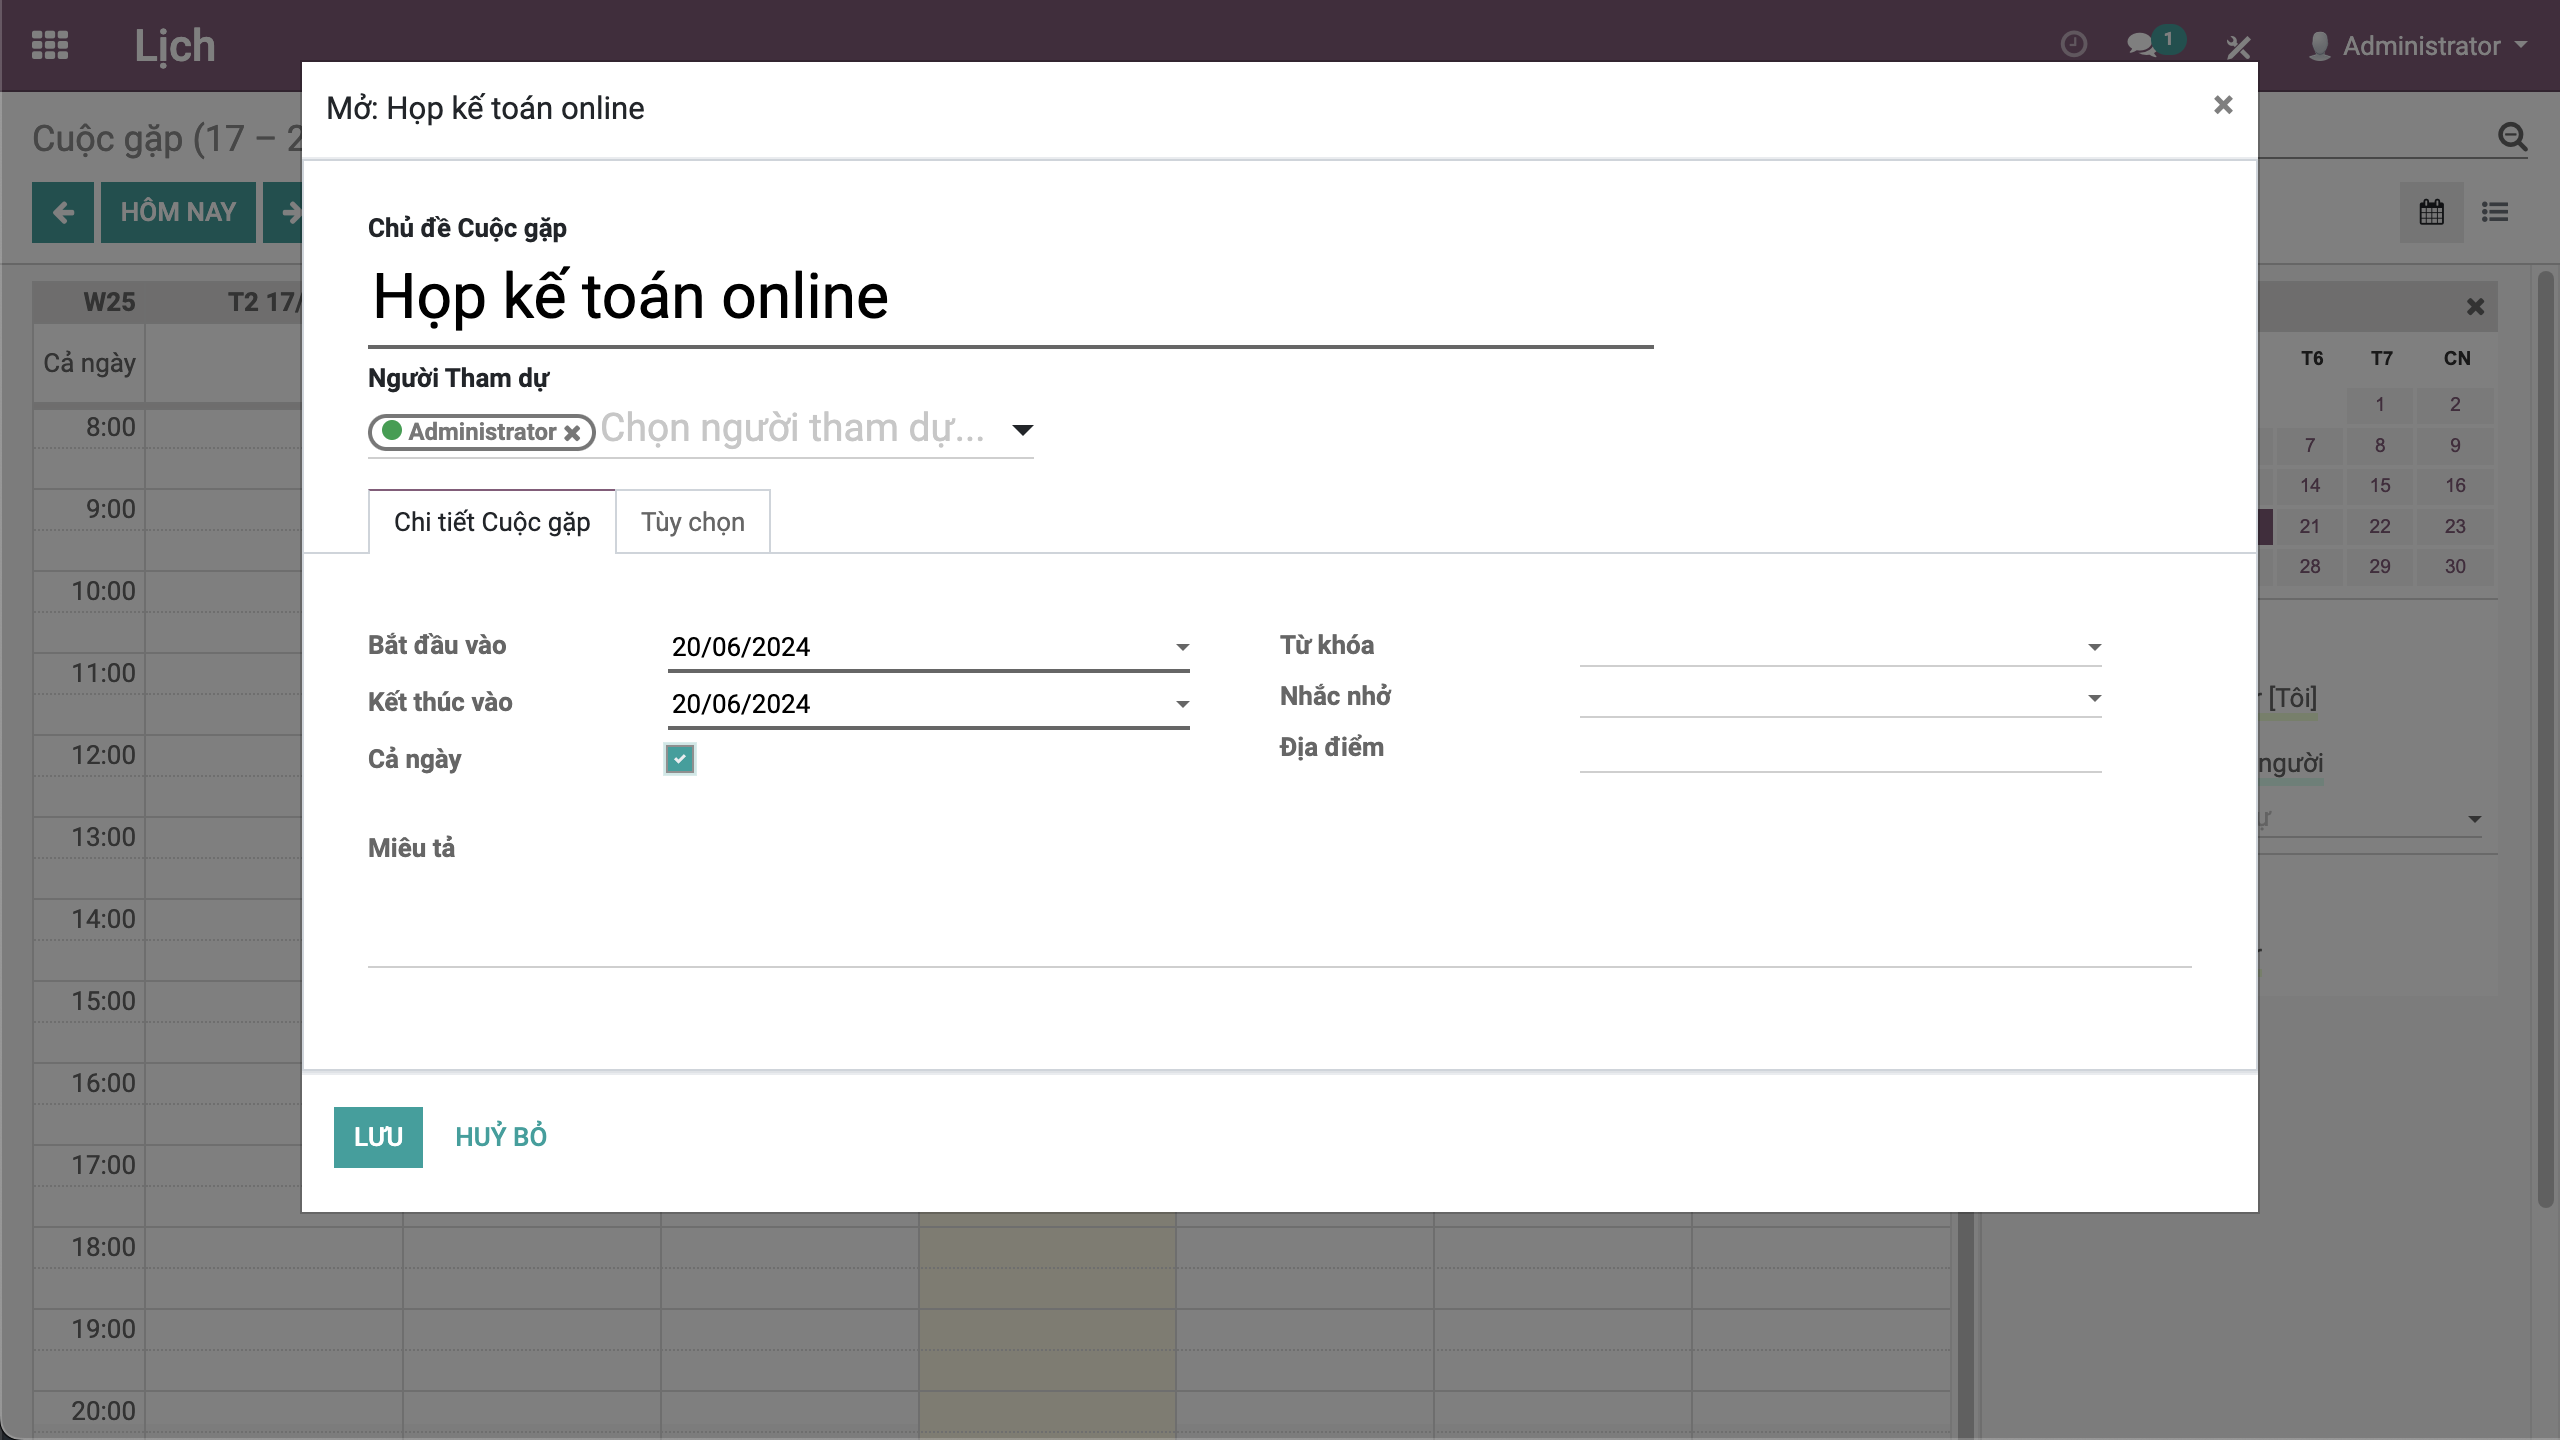Close the meeting dialog

[x=2222, y=105]
